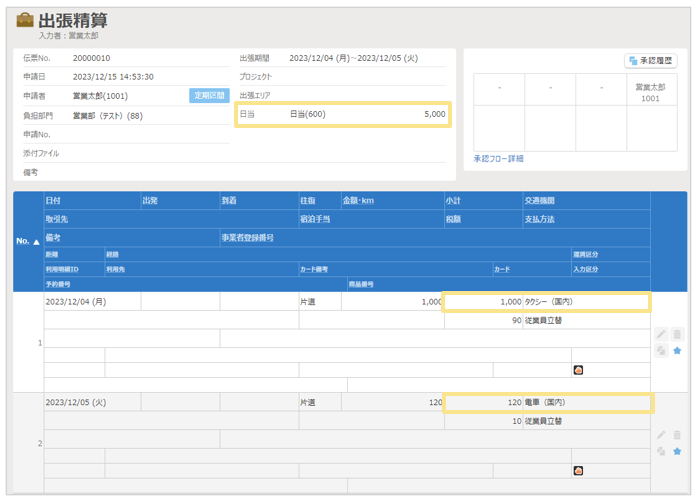Click the blue star icon for row 1
Screen dimensions: 699x500
coord(677,351)
